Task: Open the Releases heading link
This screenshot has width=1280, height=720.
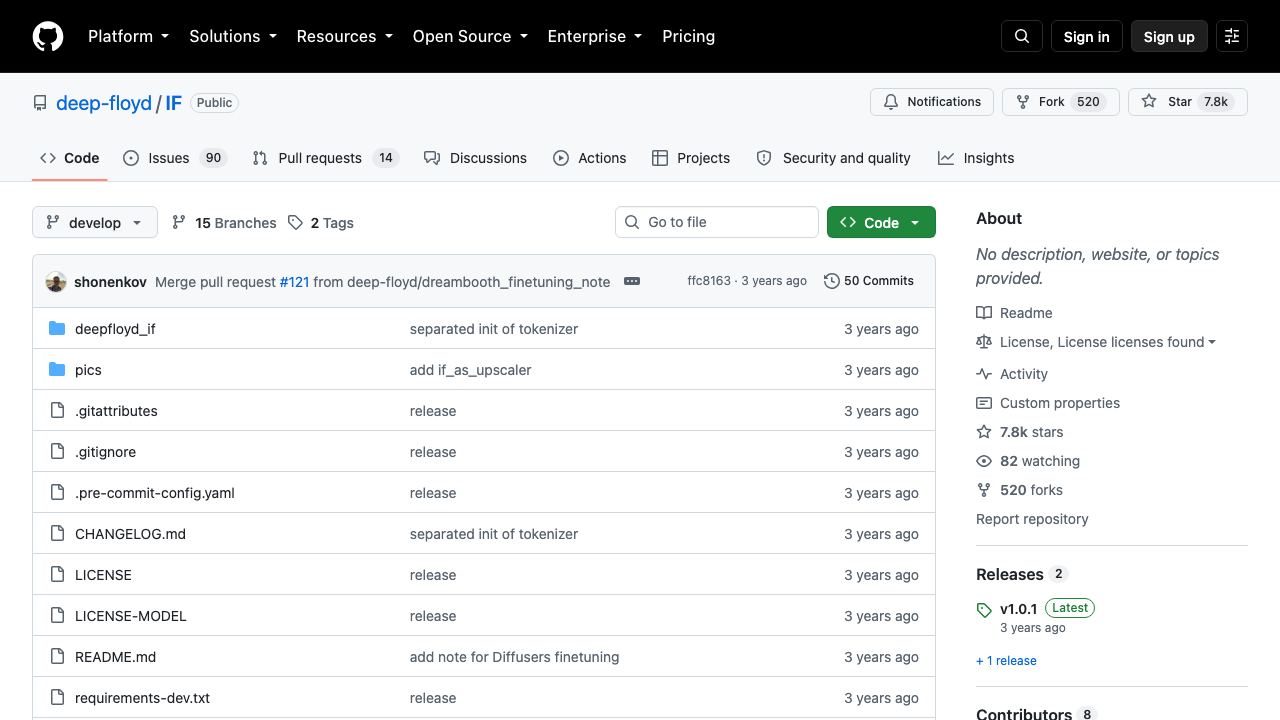Action: tap(1010, 574)
